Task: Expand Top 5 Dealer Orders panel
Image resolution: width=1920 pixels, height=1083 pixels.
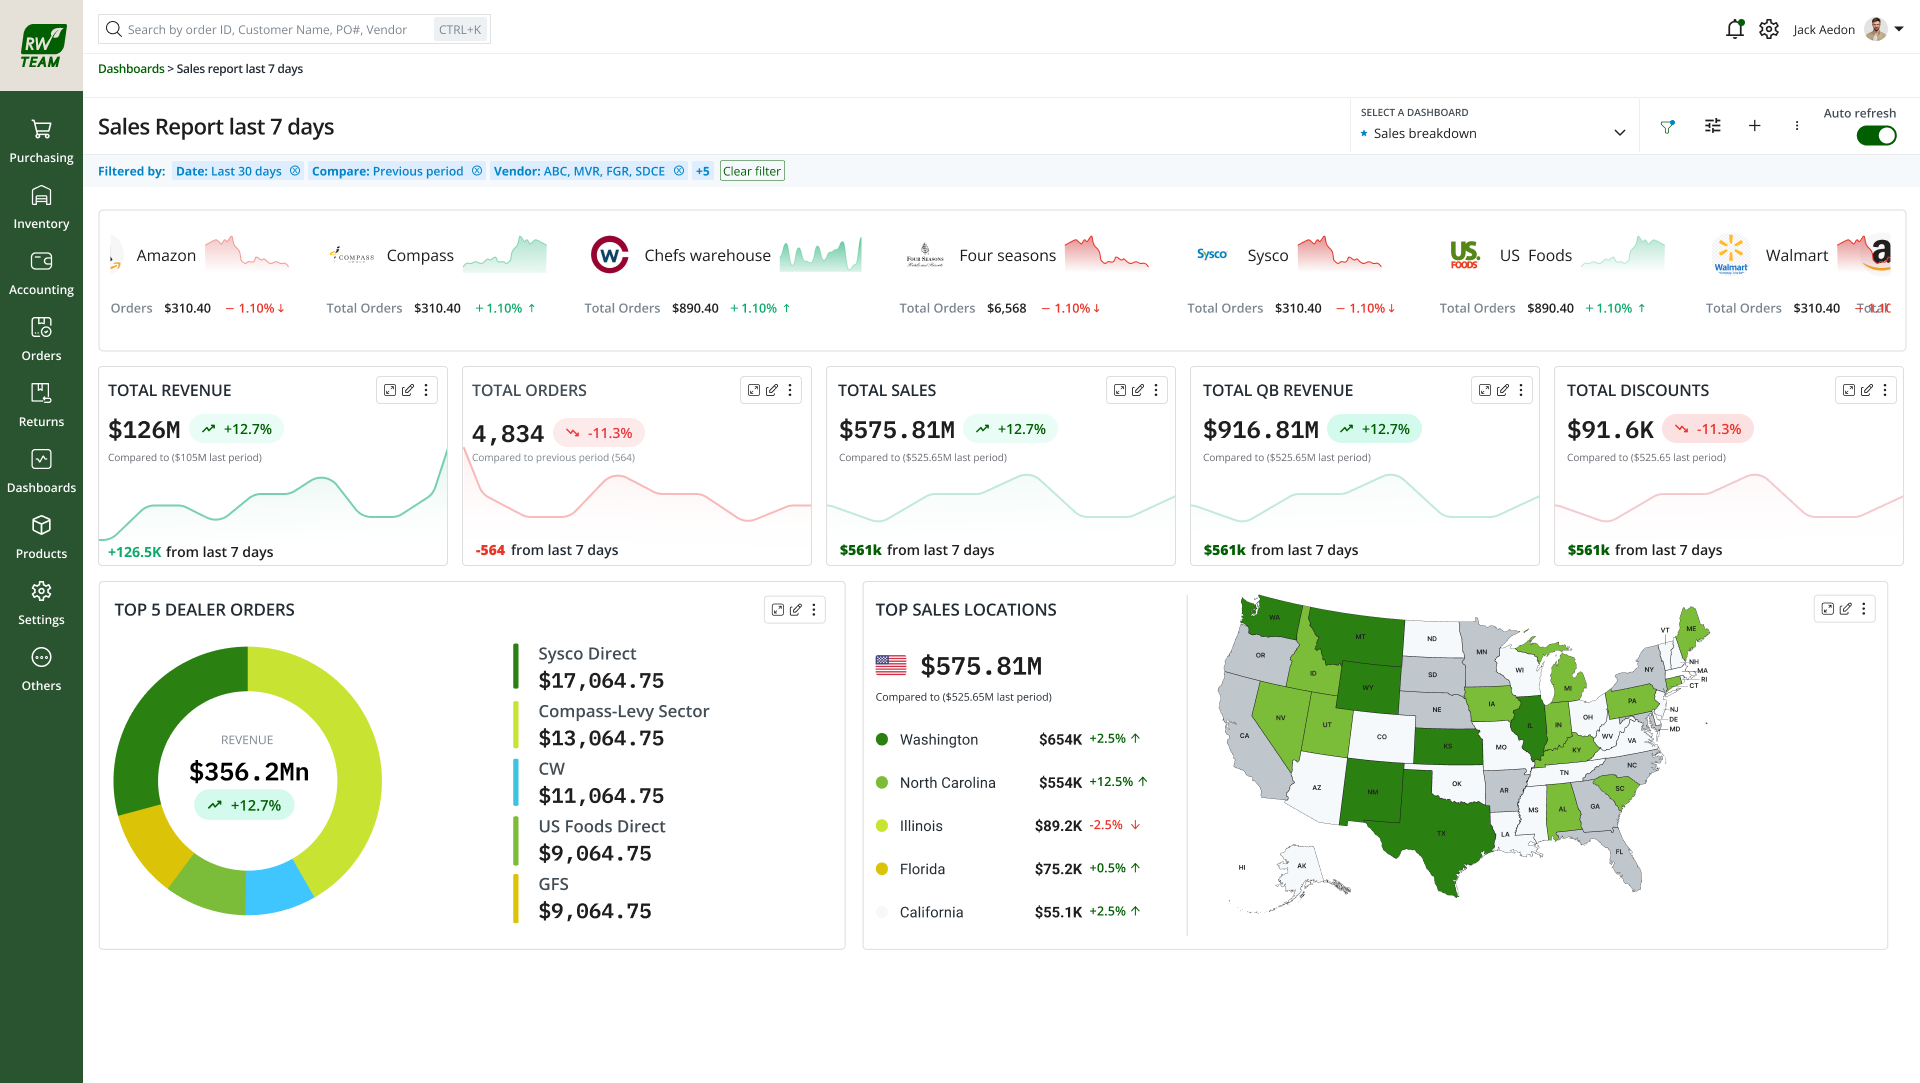Action: click(778, 609)
